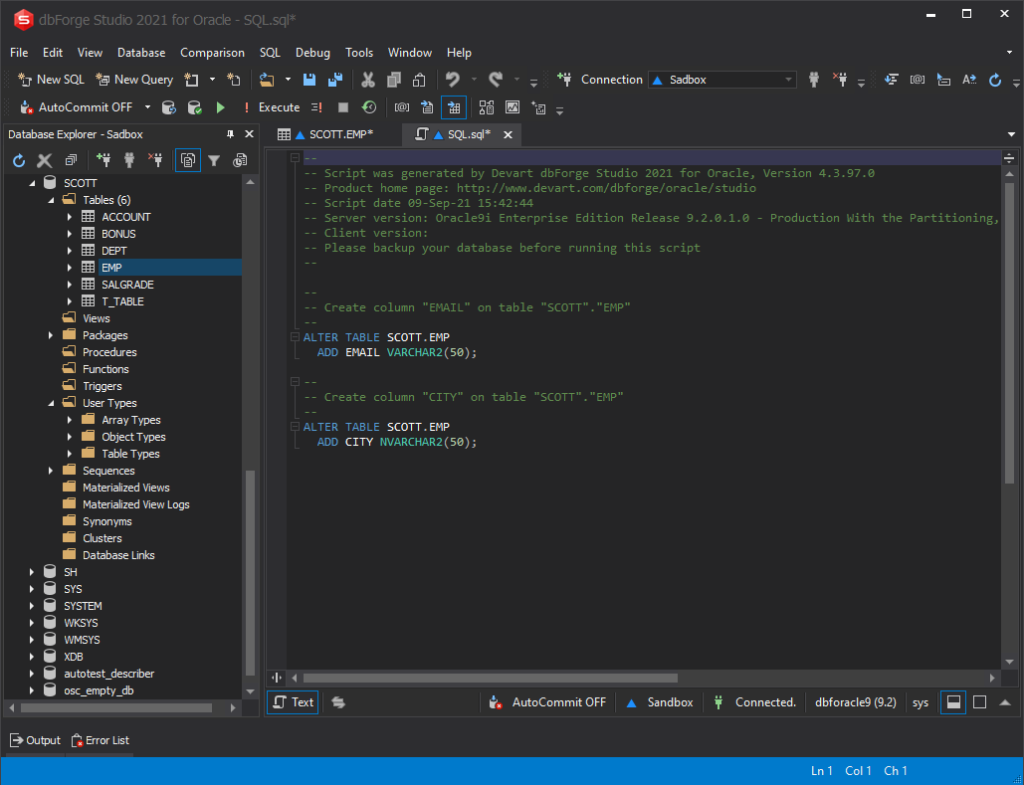
Task: Select the SALGRADE table in the tree
Action: pyautogui.click(x=127, y=284)
